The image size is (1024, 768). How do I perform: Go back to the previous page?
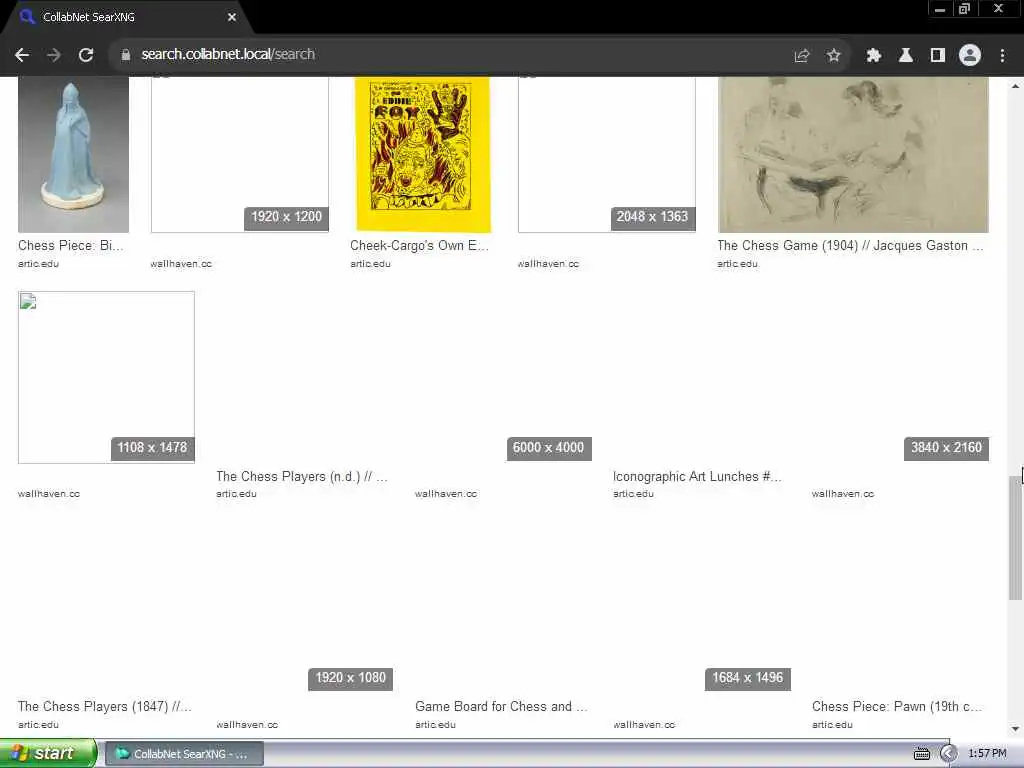point(22,55)
